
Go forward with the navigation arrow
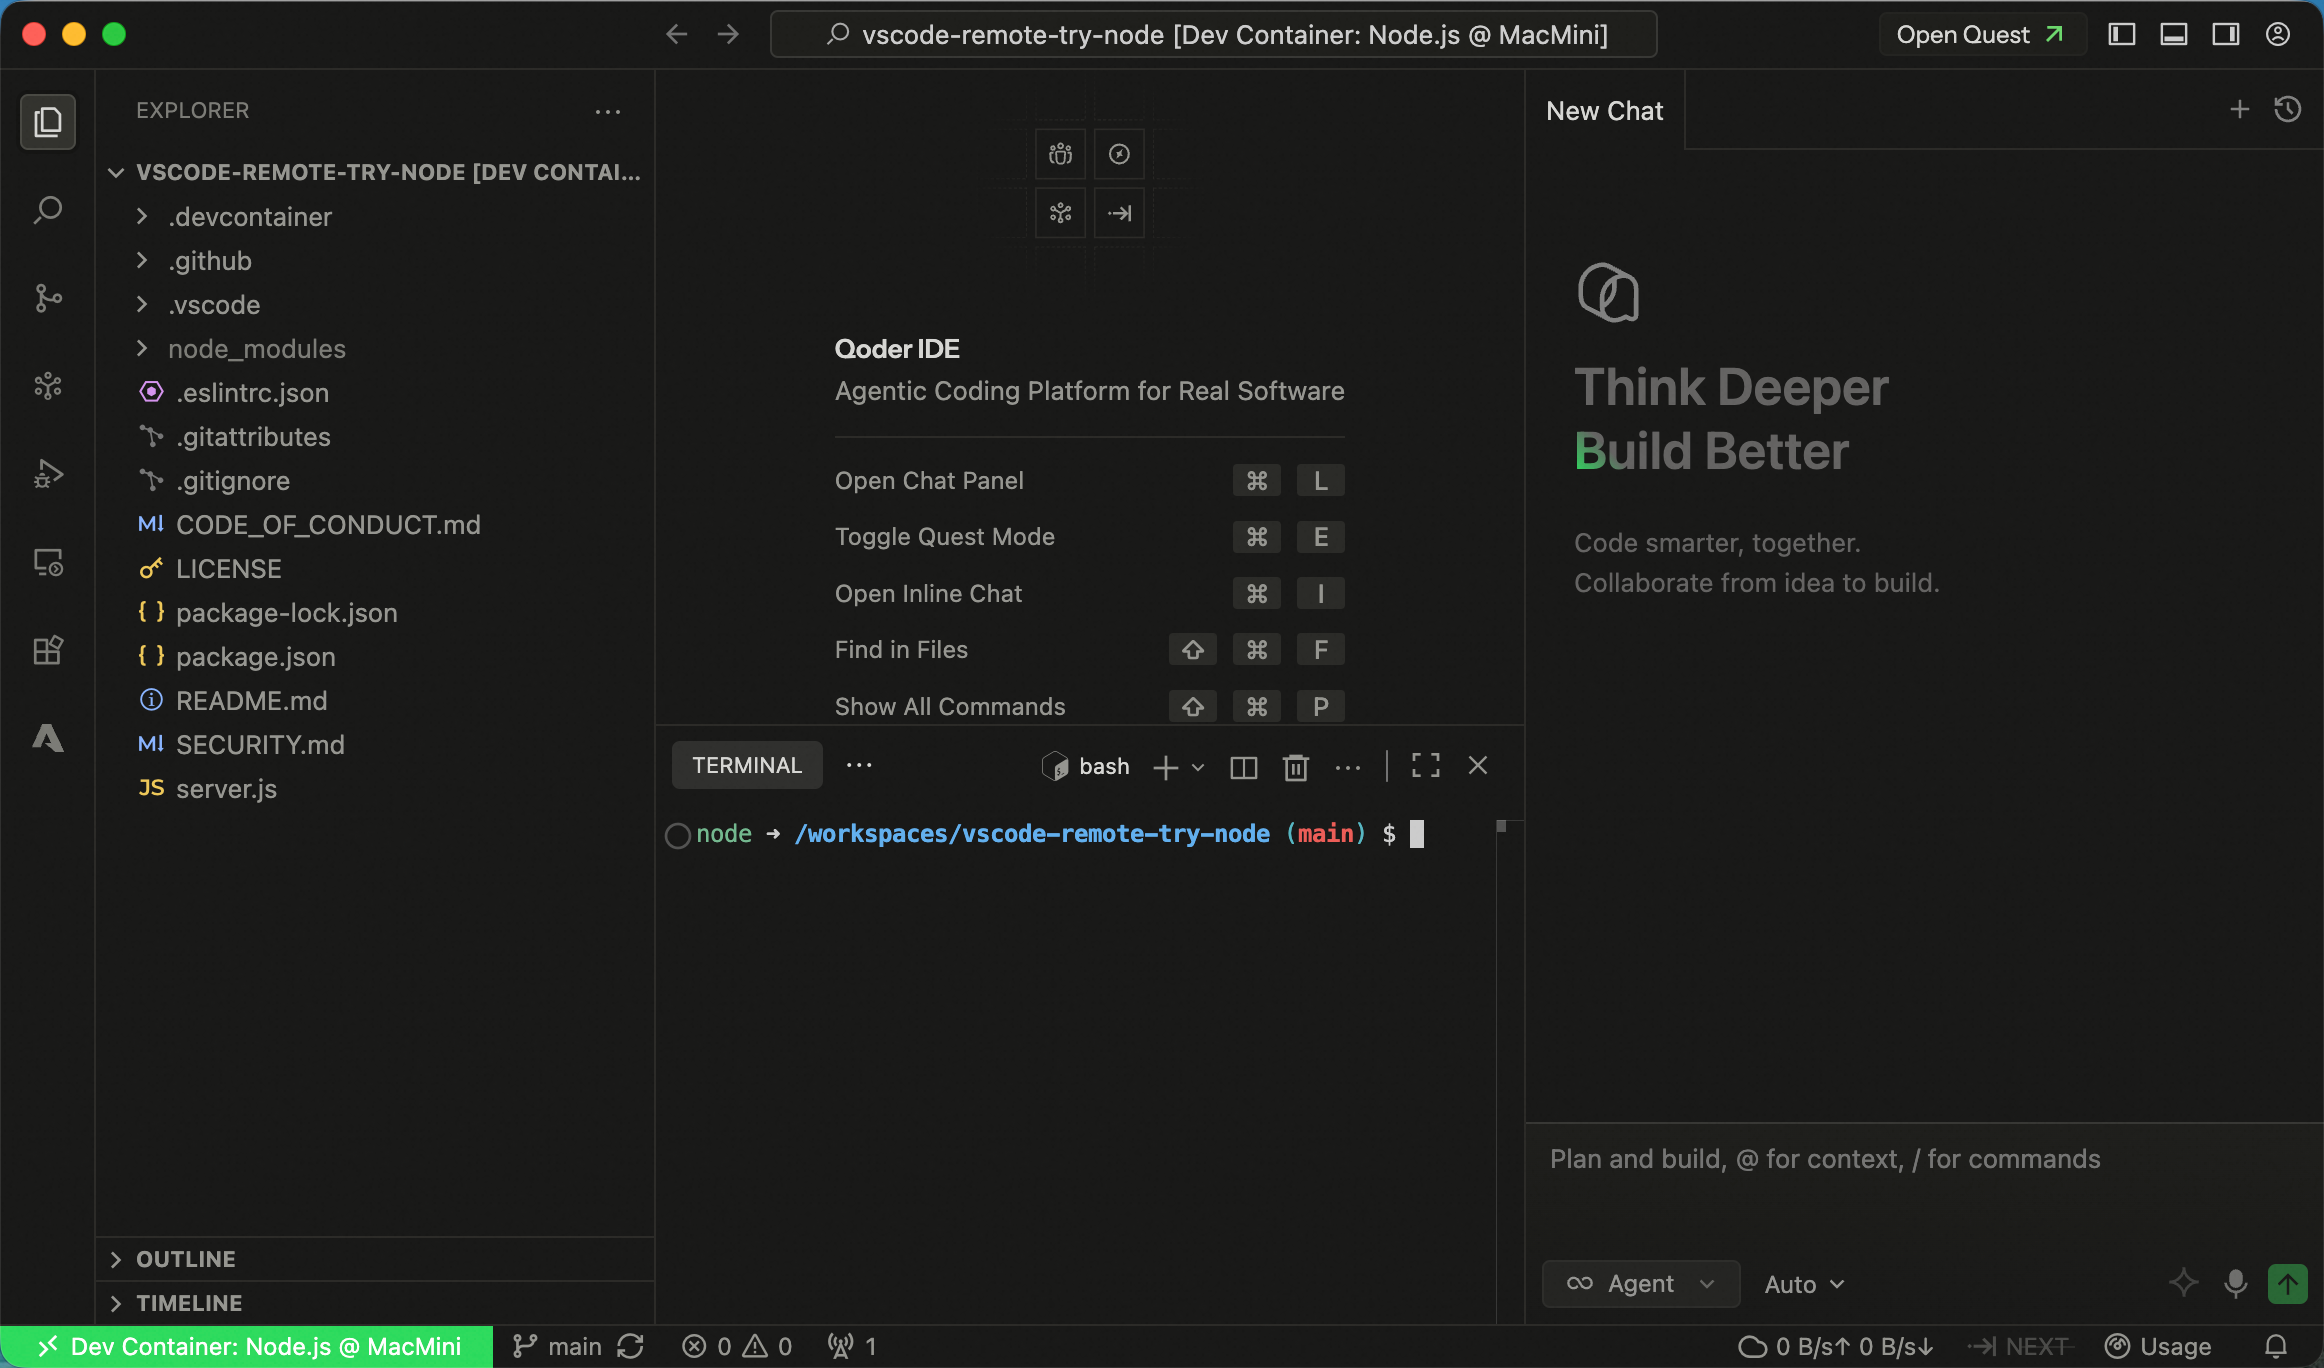729,35
